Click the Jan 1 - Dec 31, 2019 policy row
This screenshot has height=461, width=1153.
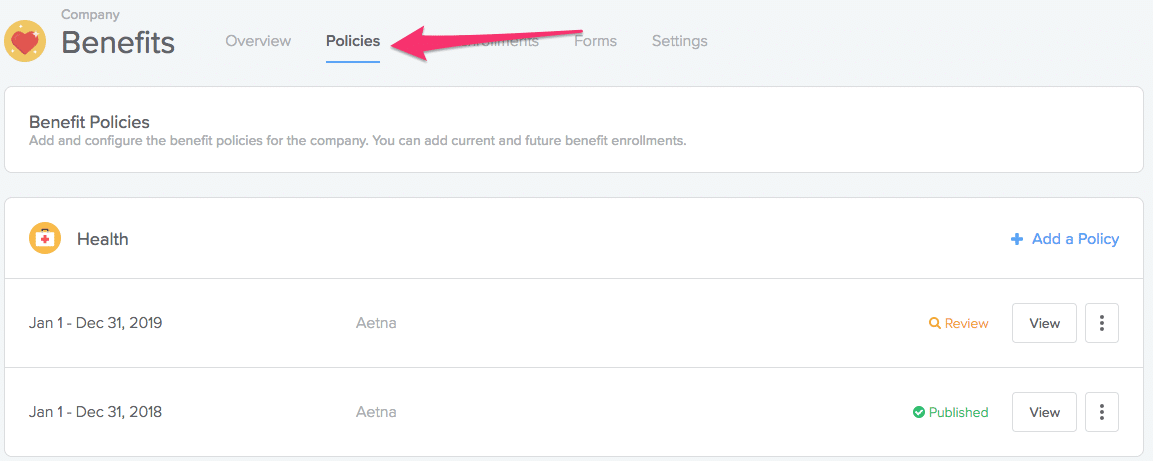coord(96,323)
